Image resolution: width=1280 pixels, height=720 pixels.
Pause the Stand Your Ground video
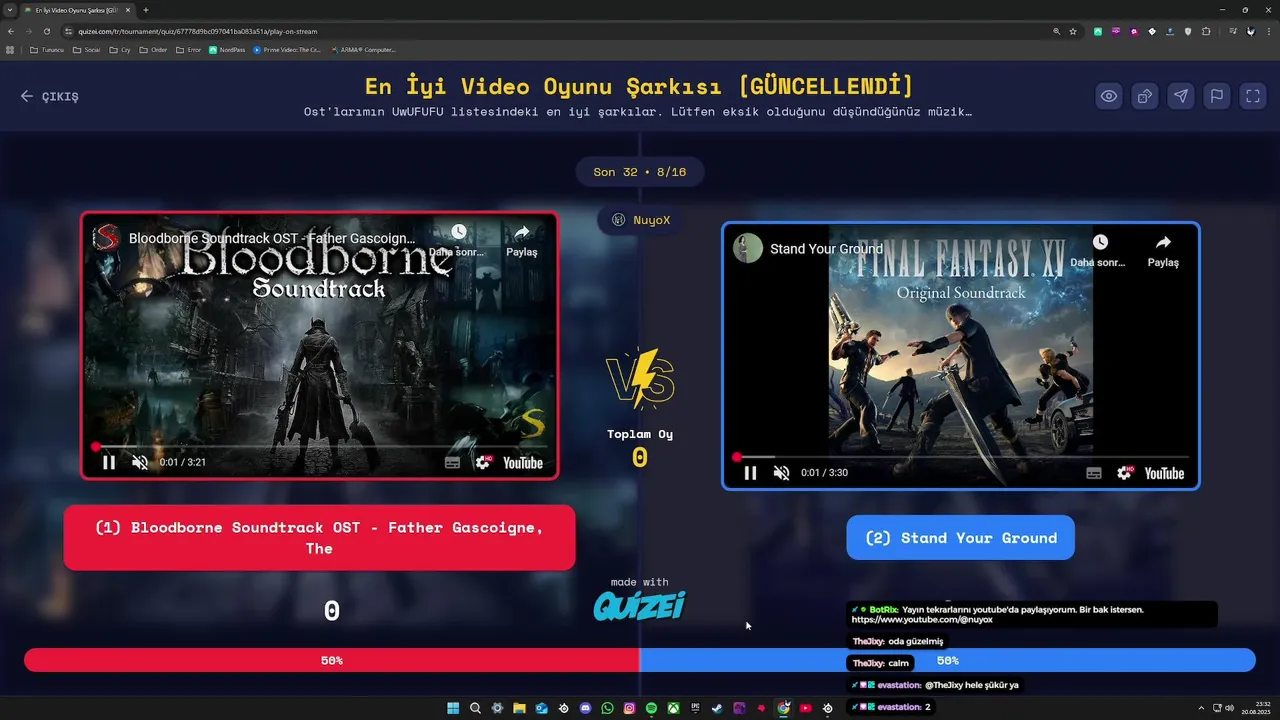[750, 473]
